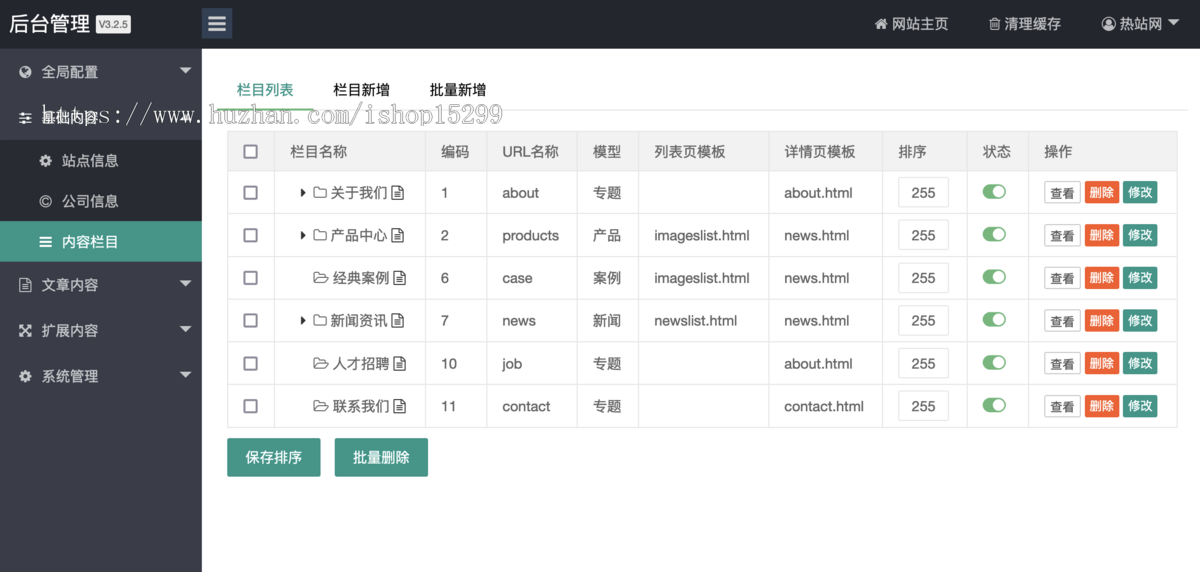Click the folder icon of 关于我们

pos(320,193)
